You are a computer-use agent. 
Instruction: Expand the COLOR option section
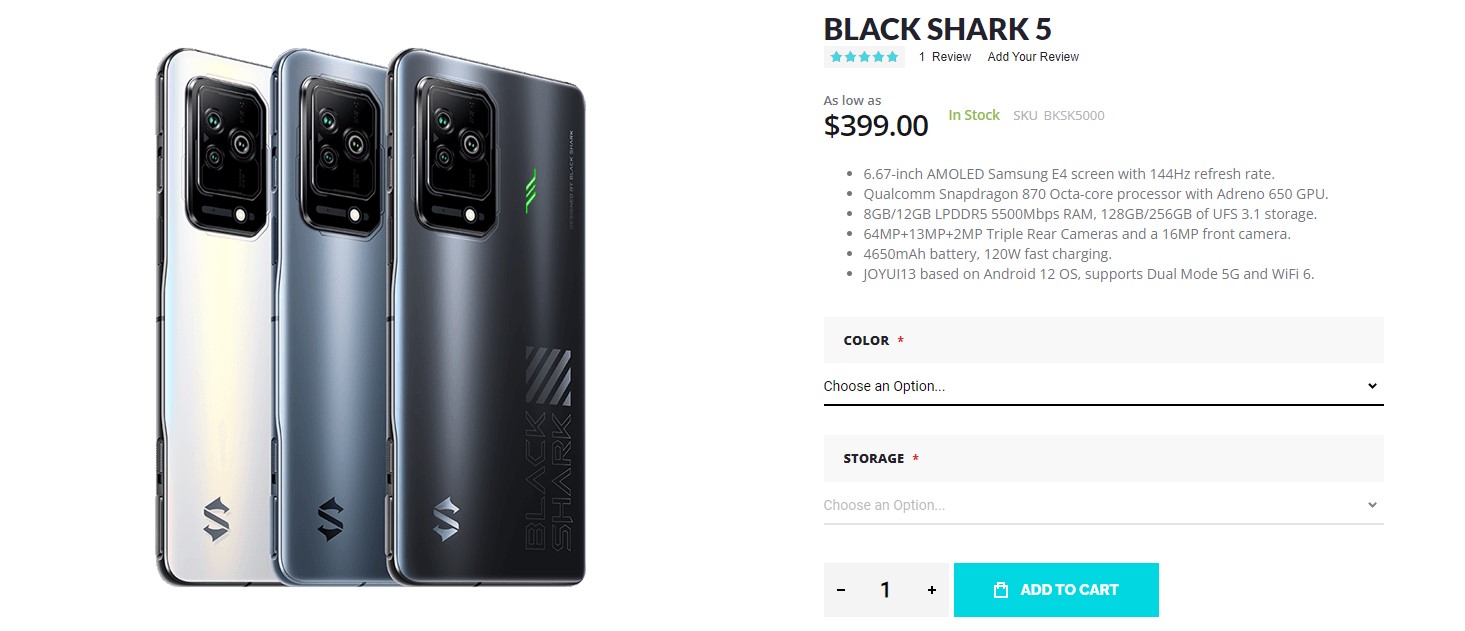click(x=1103, y=340)
